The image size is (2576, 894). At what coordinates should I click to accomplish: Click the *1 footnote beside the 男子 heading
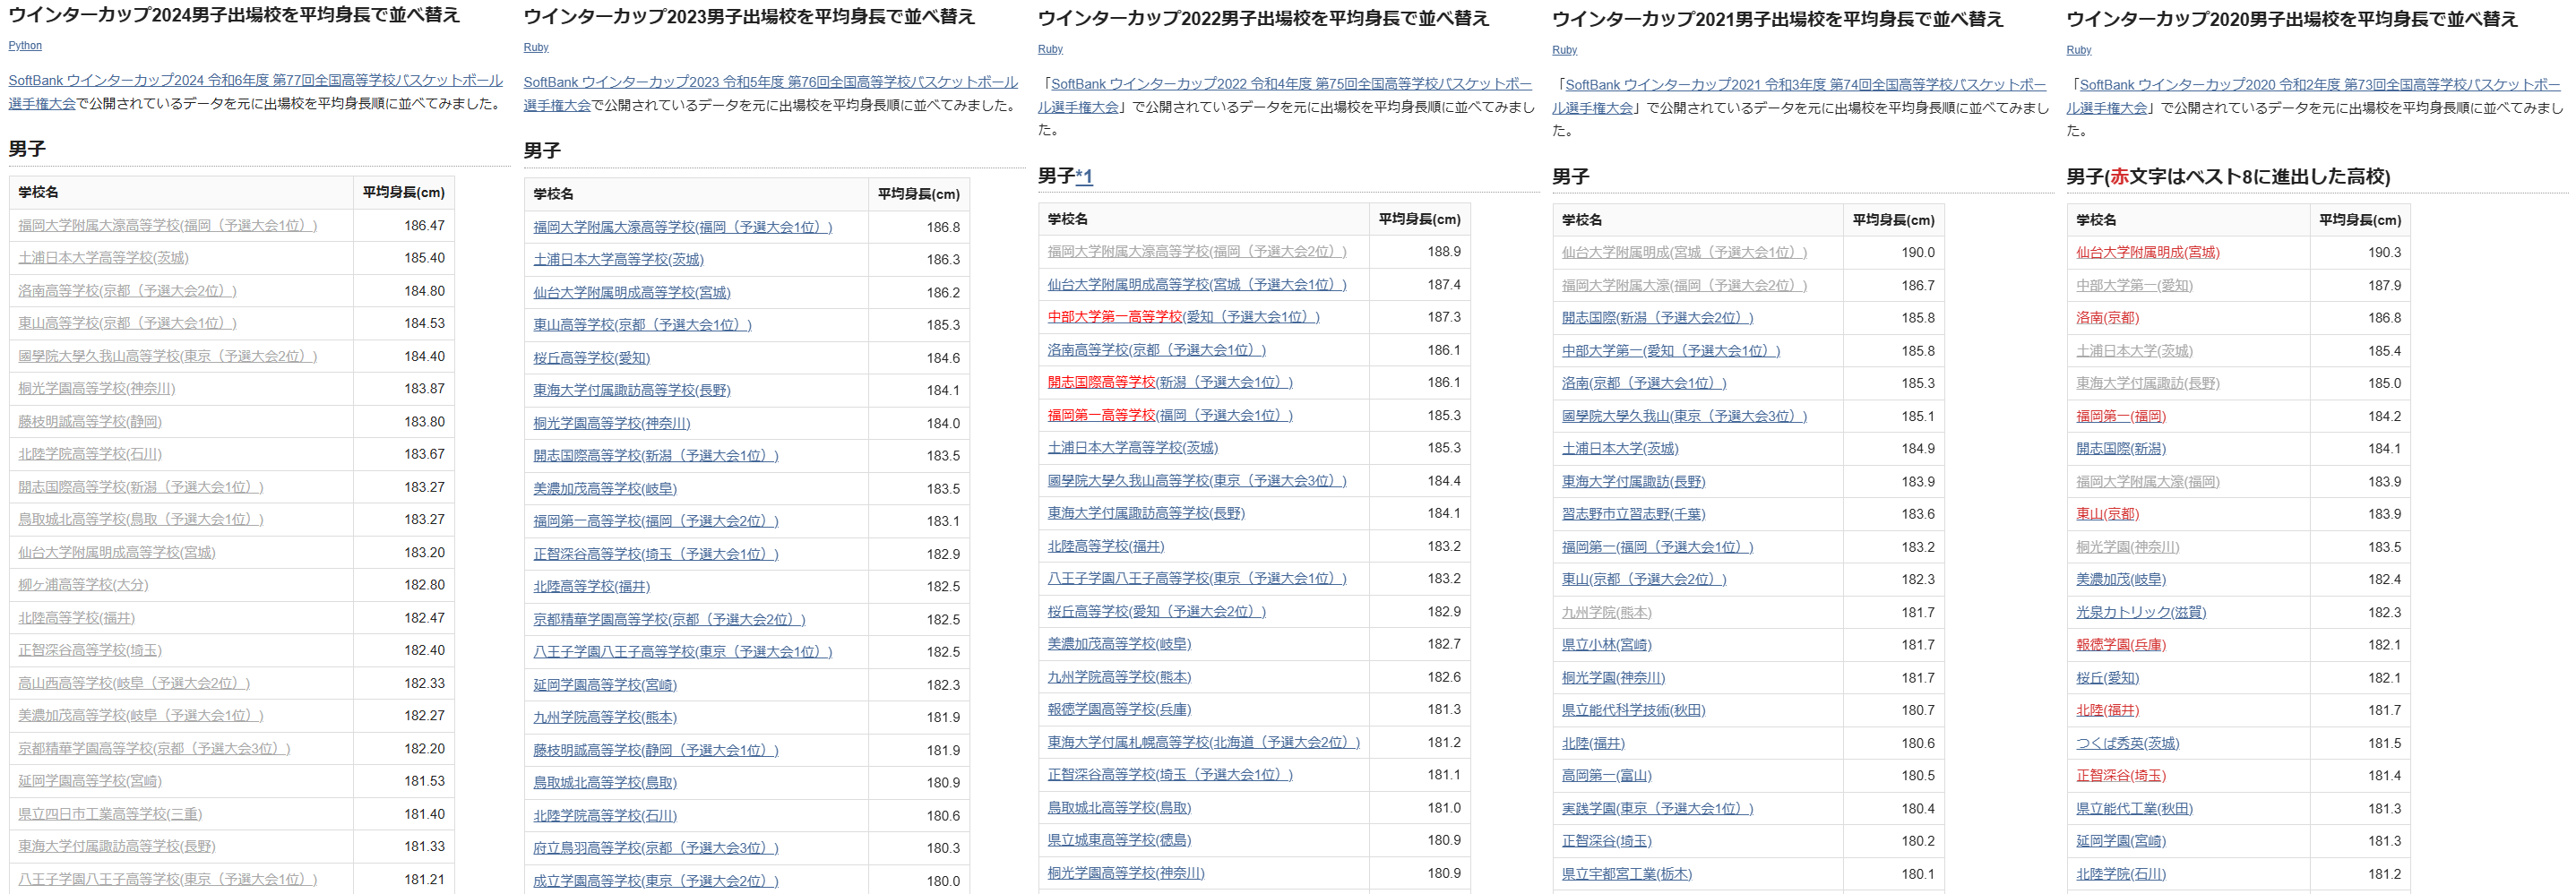(1084, 177)
